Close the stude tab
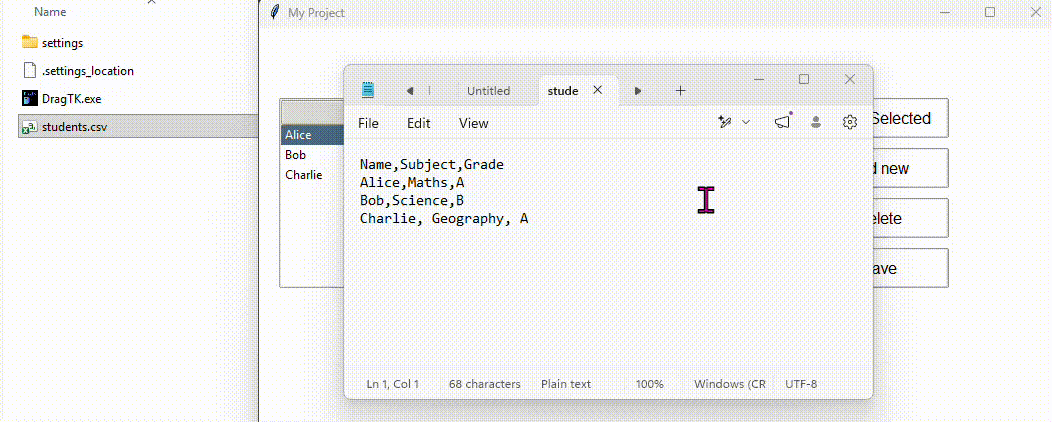1052x422 pixels. pos(598,90)
